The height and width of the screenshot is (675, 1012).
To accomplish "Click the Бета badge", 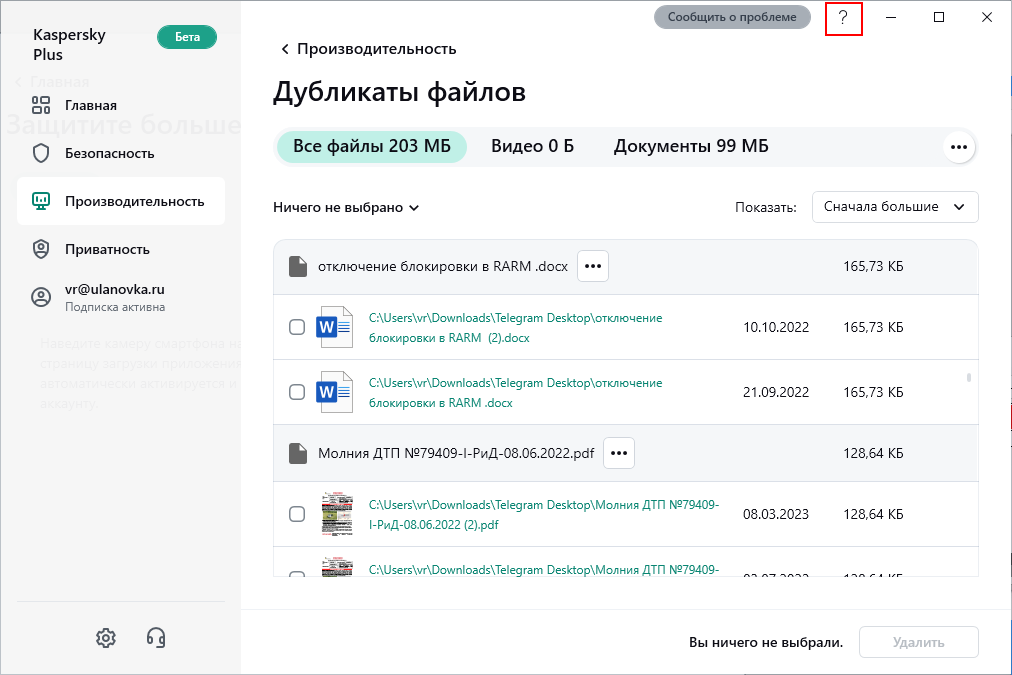I will [x=187, y=37].
